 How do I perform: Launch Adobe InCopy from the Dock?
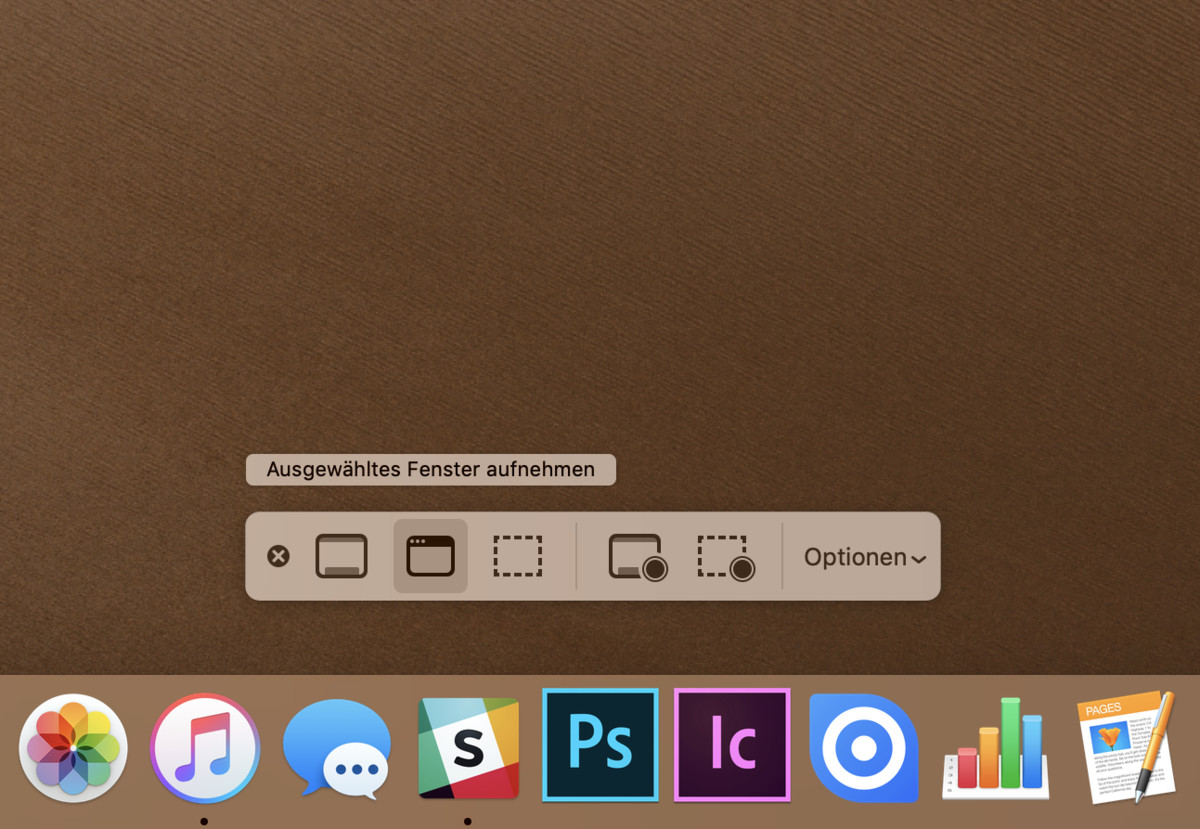[x=733, y=745]
